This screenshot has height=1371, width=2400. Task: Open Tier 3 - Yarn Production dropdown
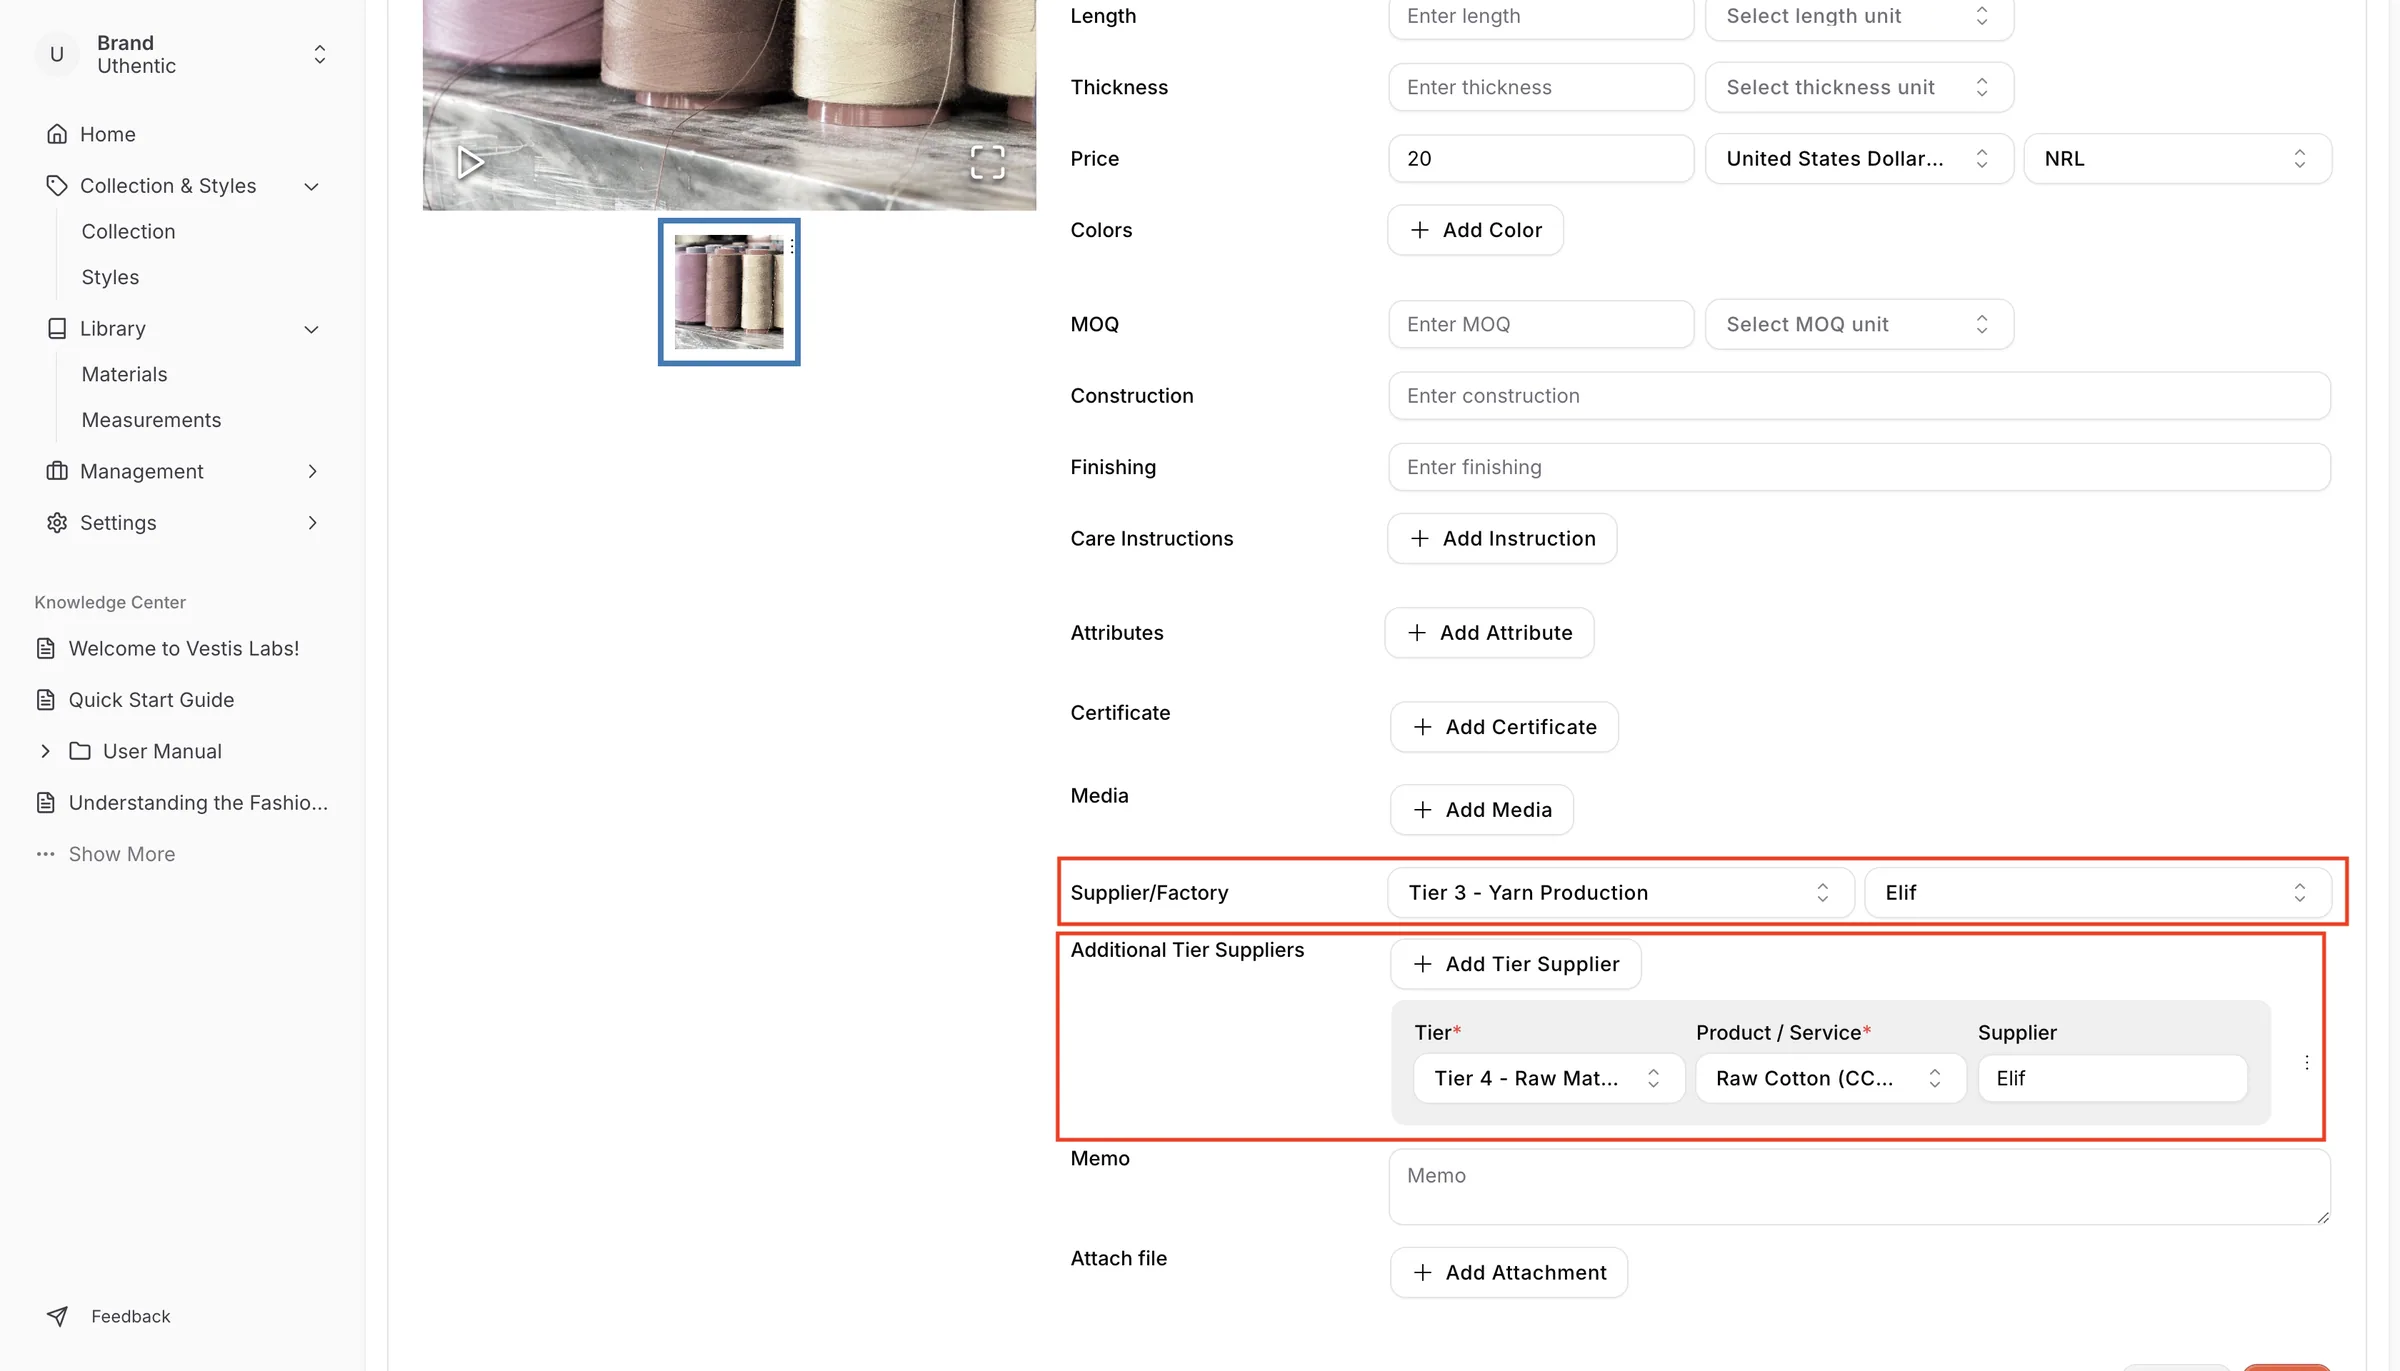(1620, 892)
